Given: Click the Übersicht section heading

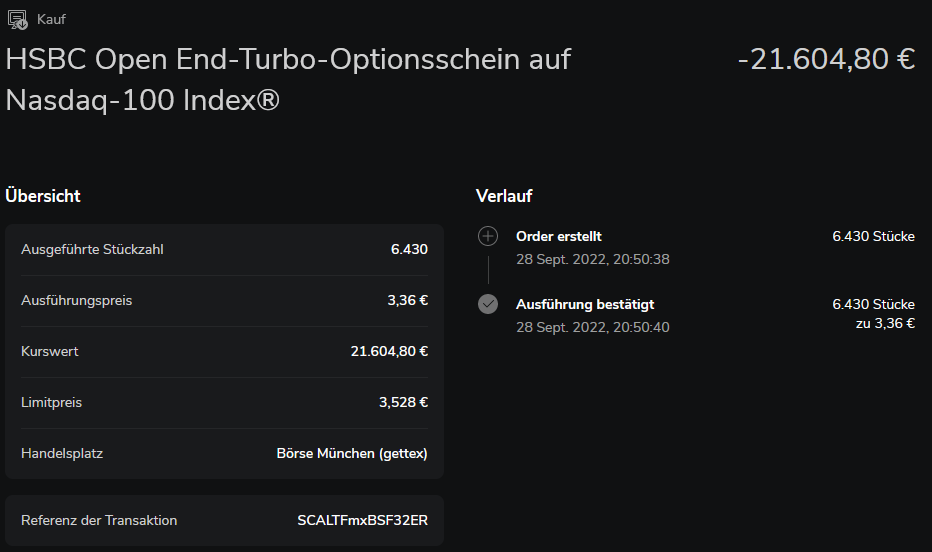Looking at the screenshot, I should 43,196.
